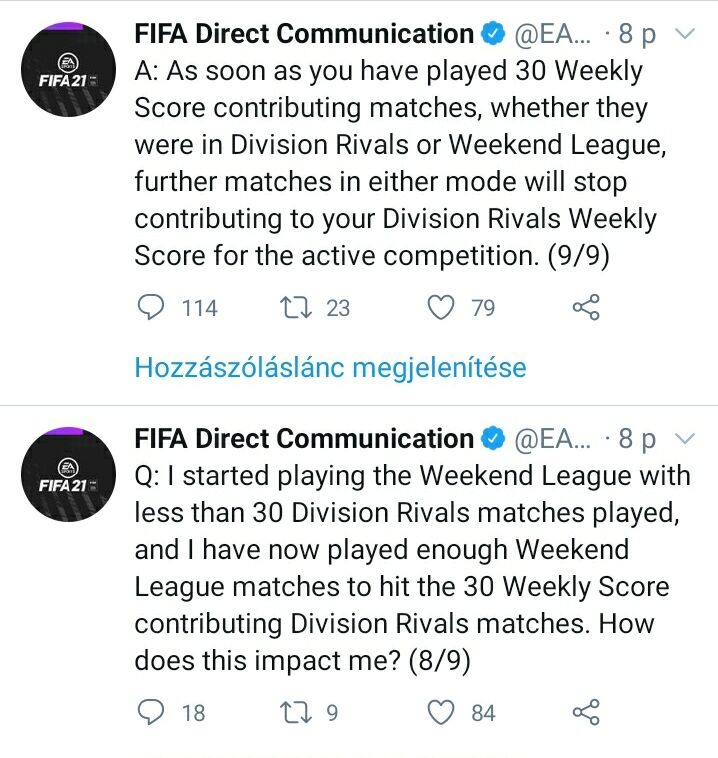Like the (9/9) answer tweet
The image size is (718, 758).
(441, 308)
